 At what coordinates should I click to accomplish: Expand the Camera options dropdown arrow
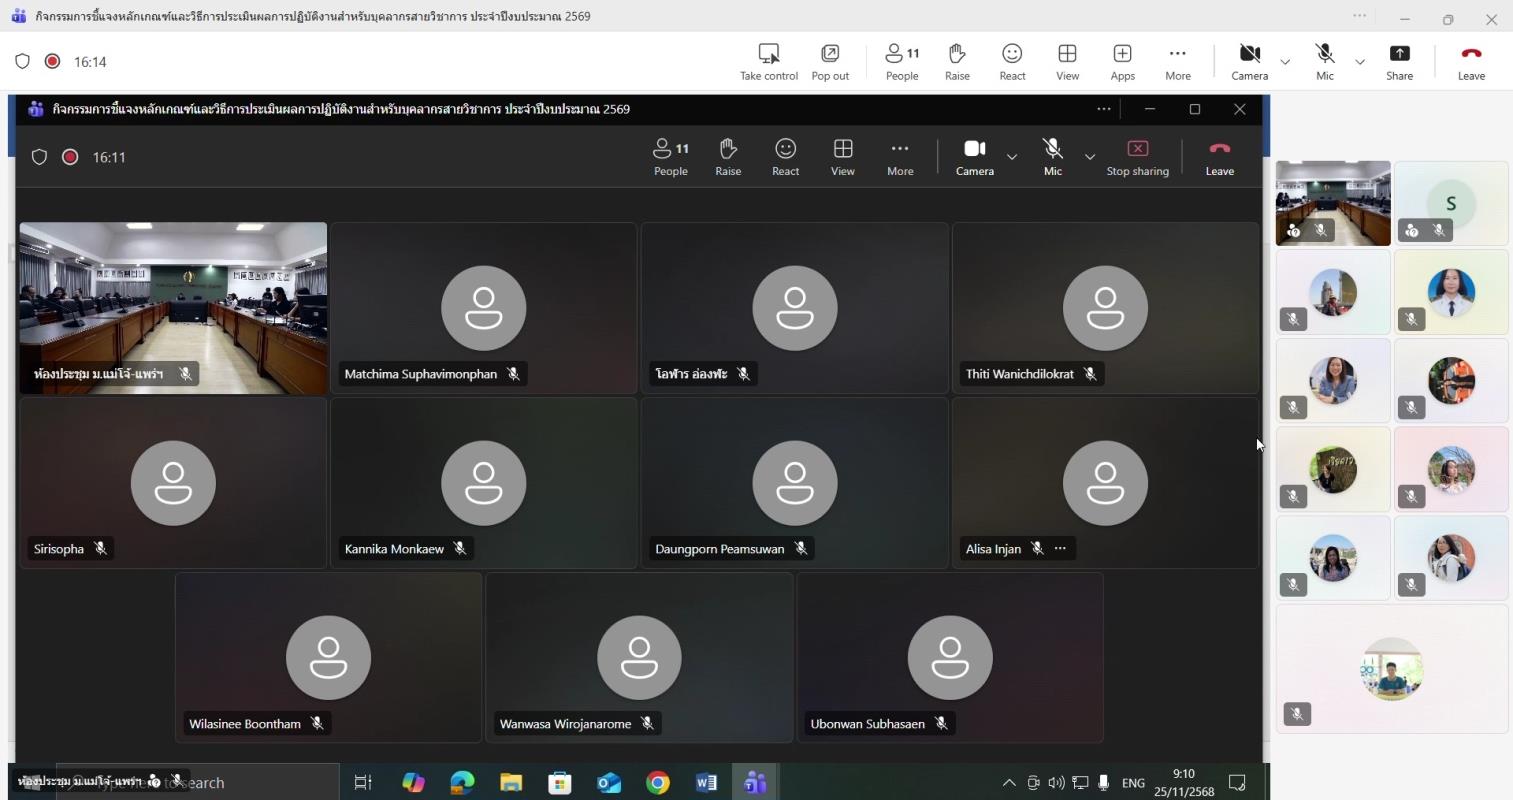[x=1285, y=62]
